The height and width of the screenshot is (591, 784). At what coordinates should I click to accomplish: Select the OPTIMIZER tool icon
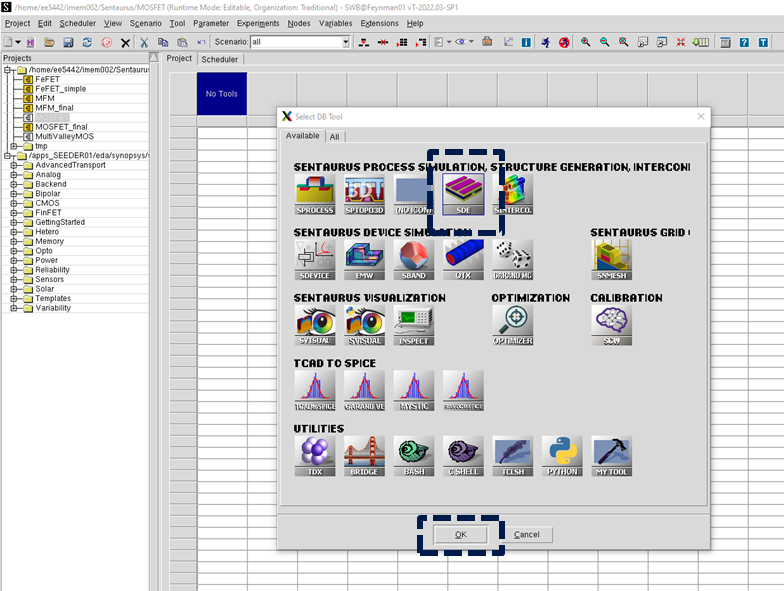(512, 324)
